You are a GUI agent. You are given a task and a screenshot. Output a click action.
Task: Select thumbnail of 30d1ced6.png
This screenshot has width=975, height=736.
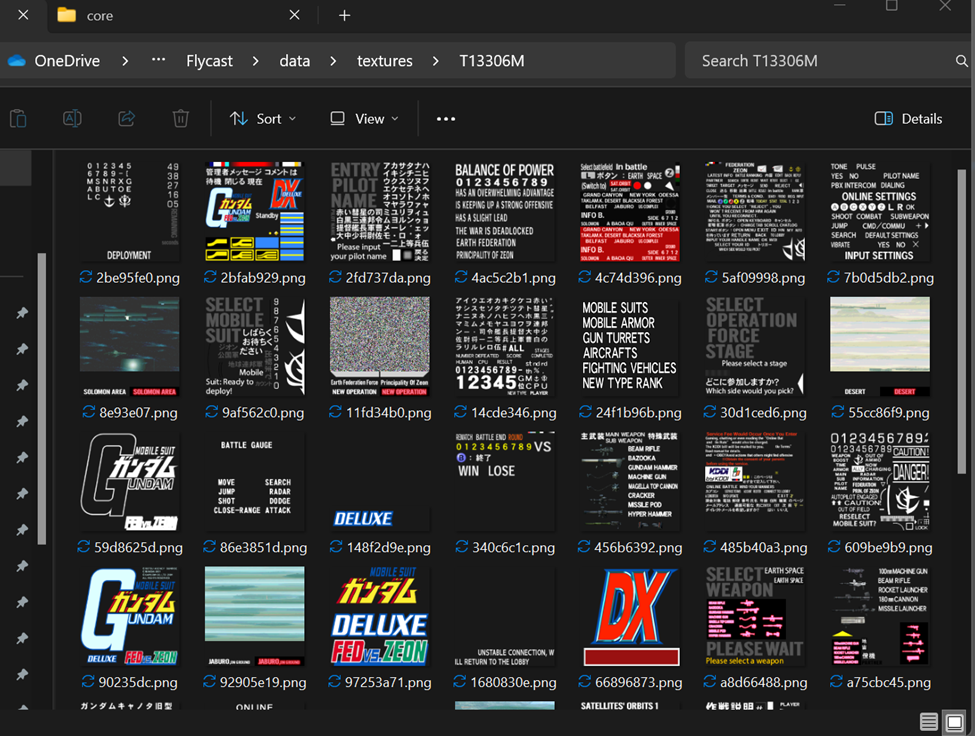tap(755, 346)
